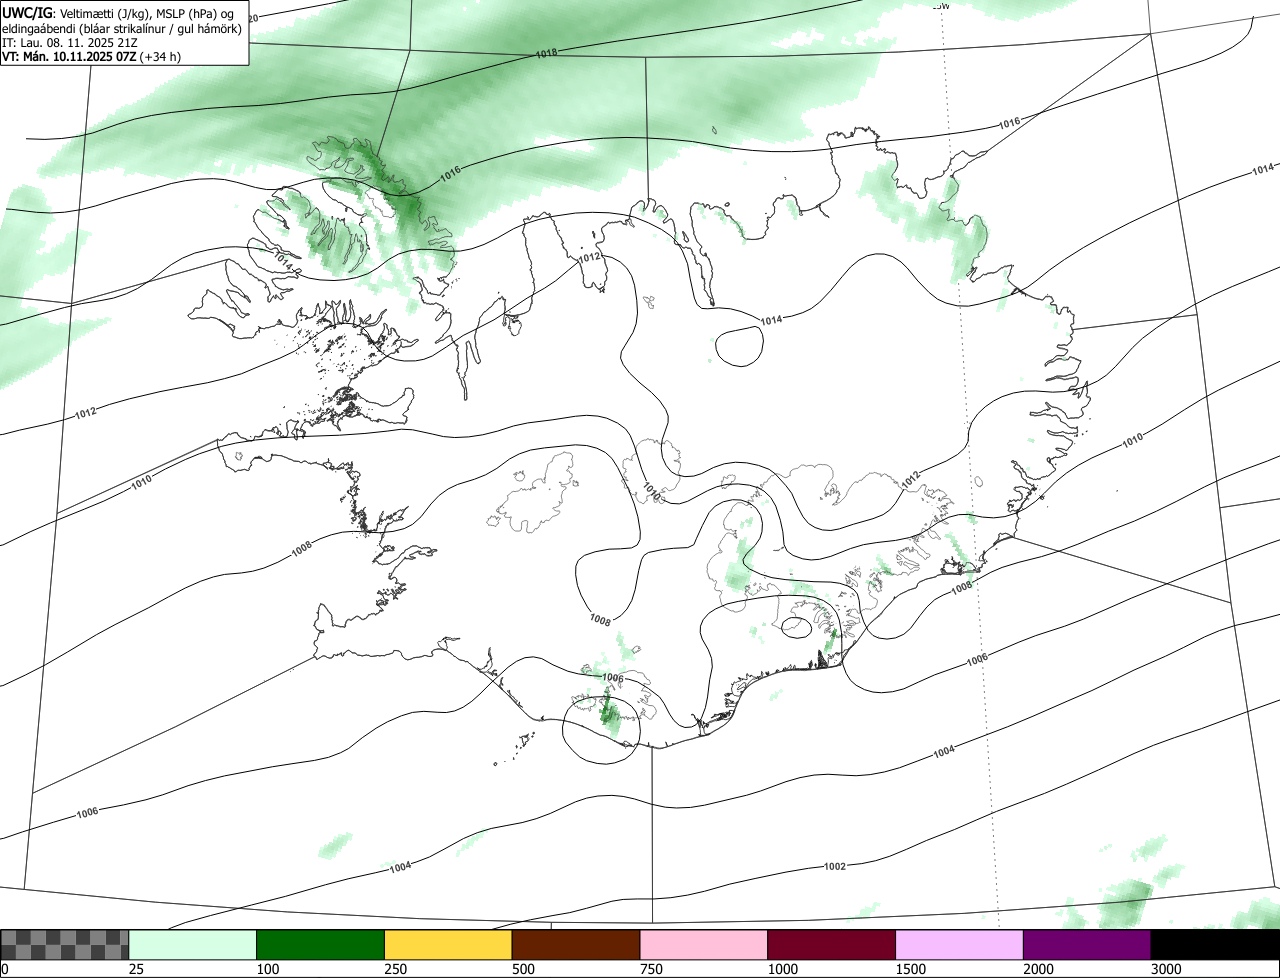Viewport: 1280px width, 978px height.
Task: Click the checkered gray 0–25 legend swatch
Action: tap(65, 945)
